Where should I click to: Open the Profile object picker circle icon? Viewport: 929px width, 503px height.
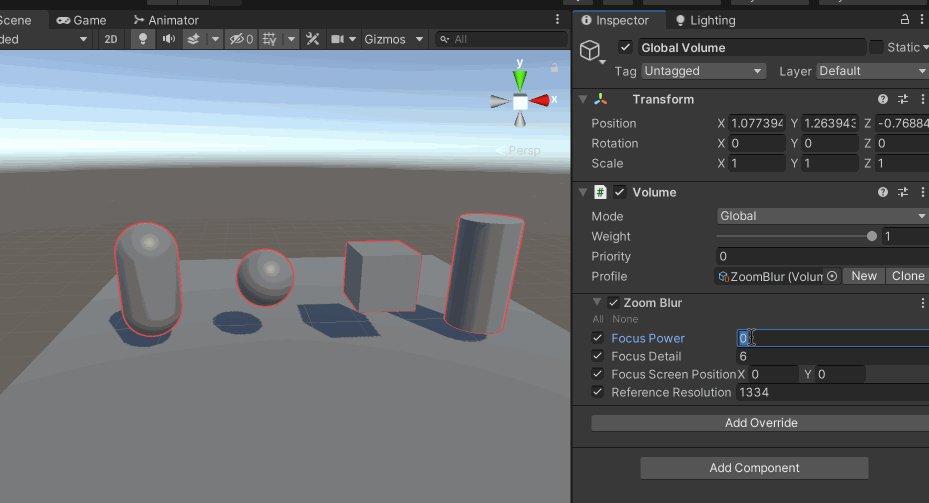click(x=831, y=276)
